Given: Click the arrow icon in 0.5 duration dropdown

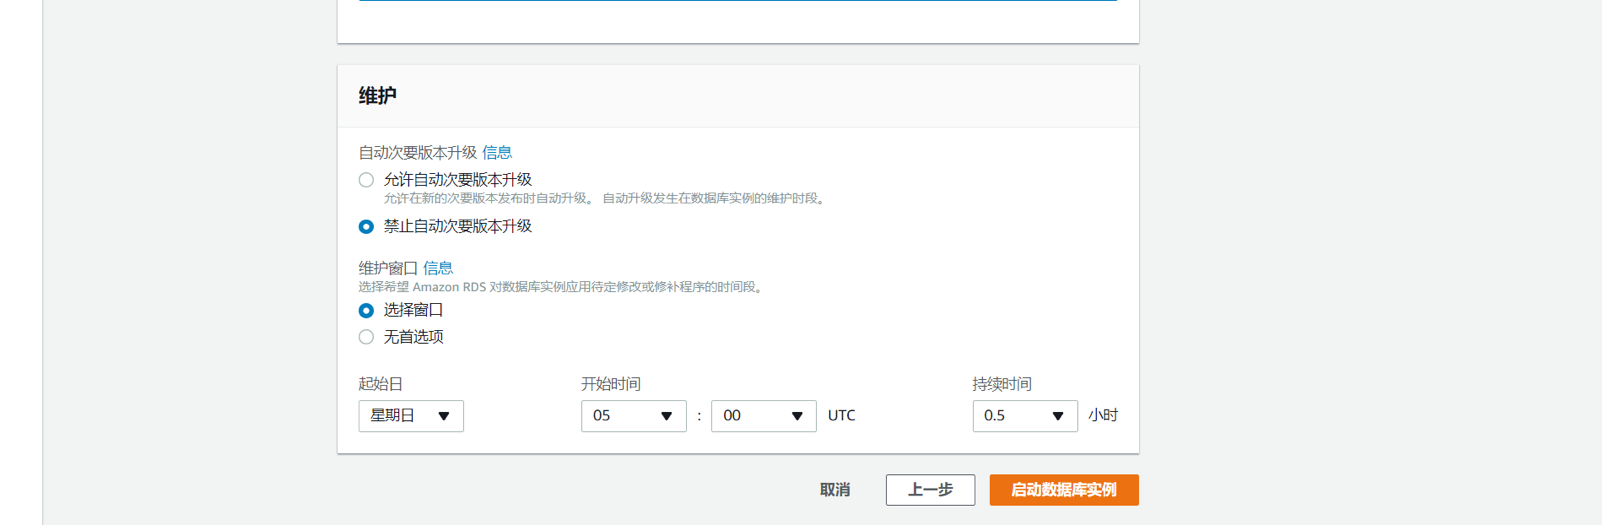Looking at the screenshot, I should click(x=1057, y=416).
